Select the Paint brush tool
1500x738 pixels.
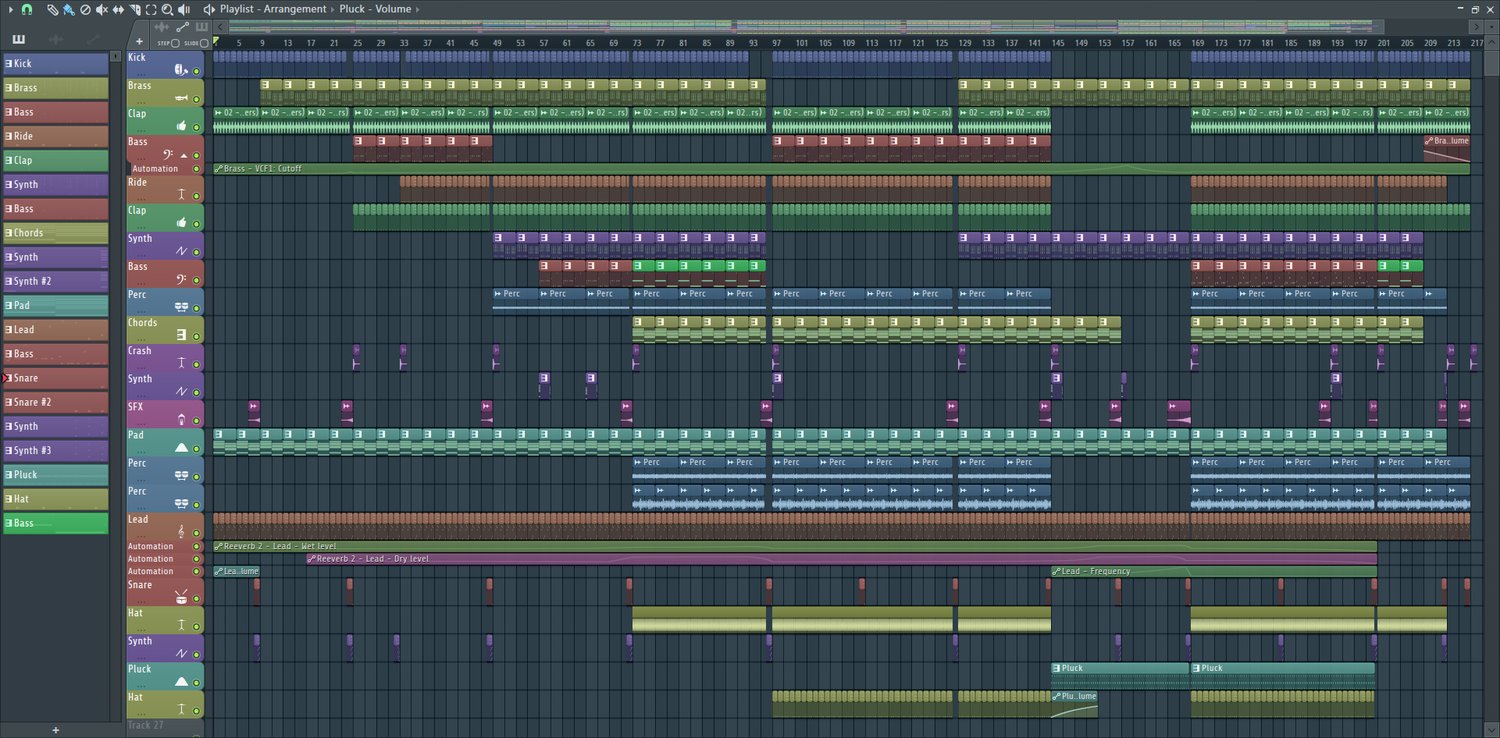pos(68,9)
